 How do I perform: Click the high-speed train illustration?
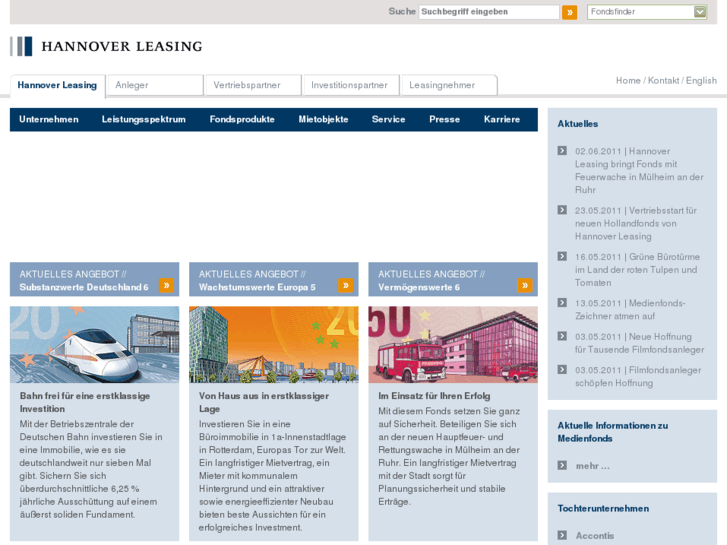(95, 345)
